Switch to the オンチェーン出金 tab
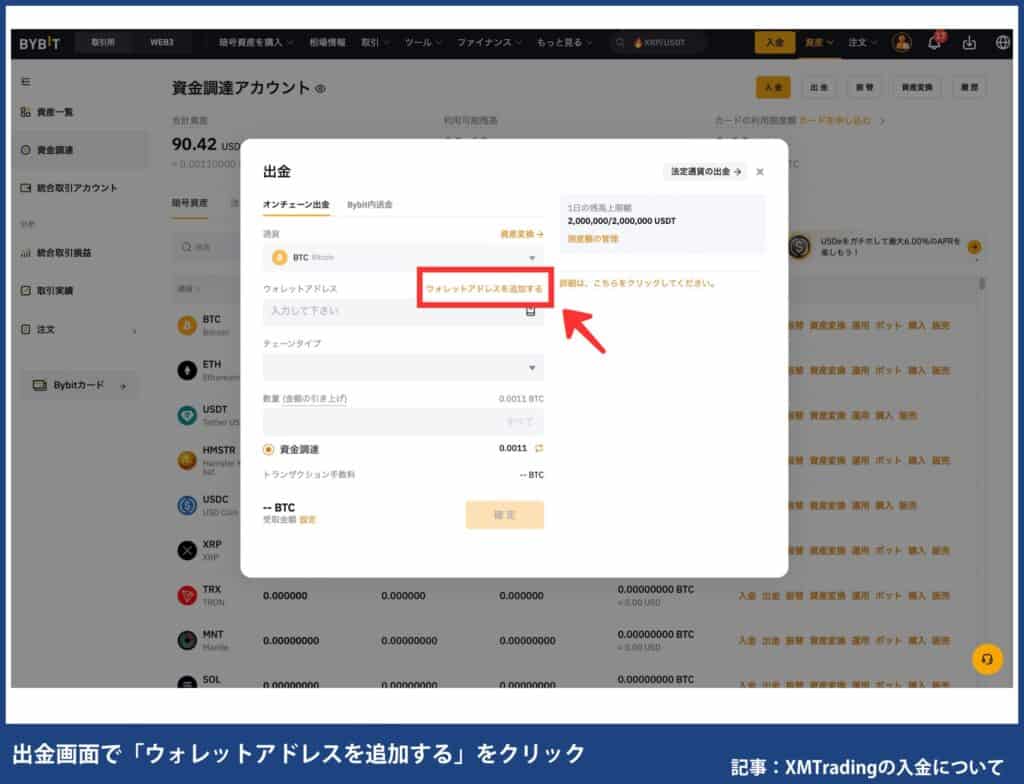 [296, 204]
